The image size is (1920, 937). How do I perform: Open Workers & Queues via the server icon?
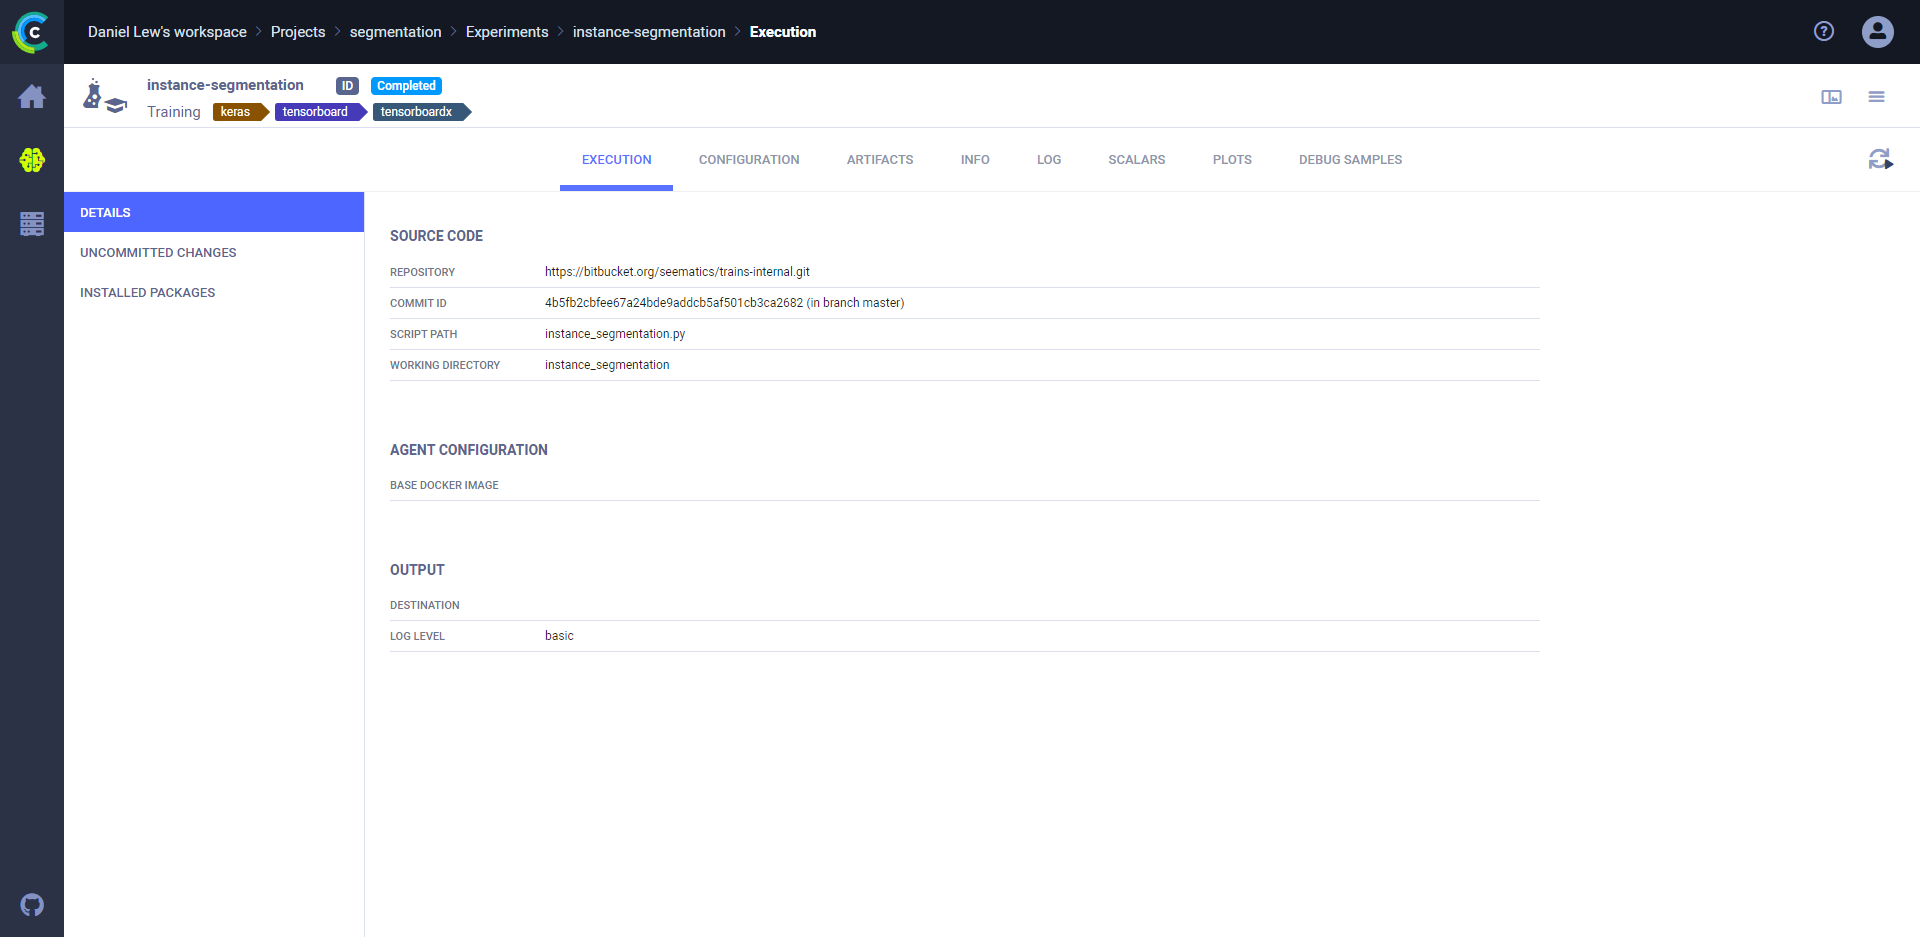(32, 223)
